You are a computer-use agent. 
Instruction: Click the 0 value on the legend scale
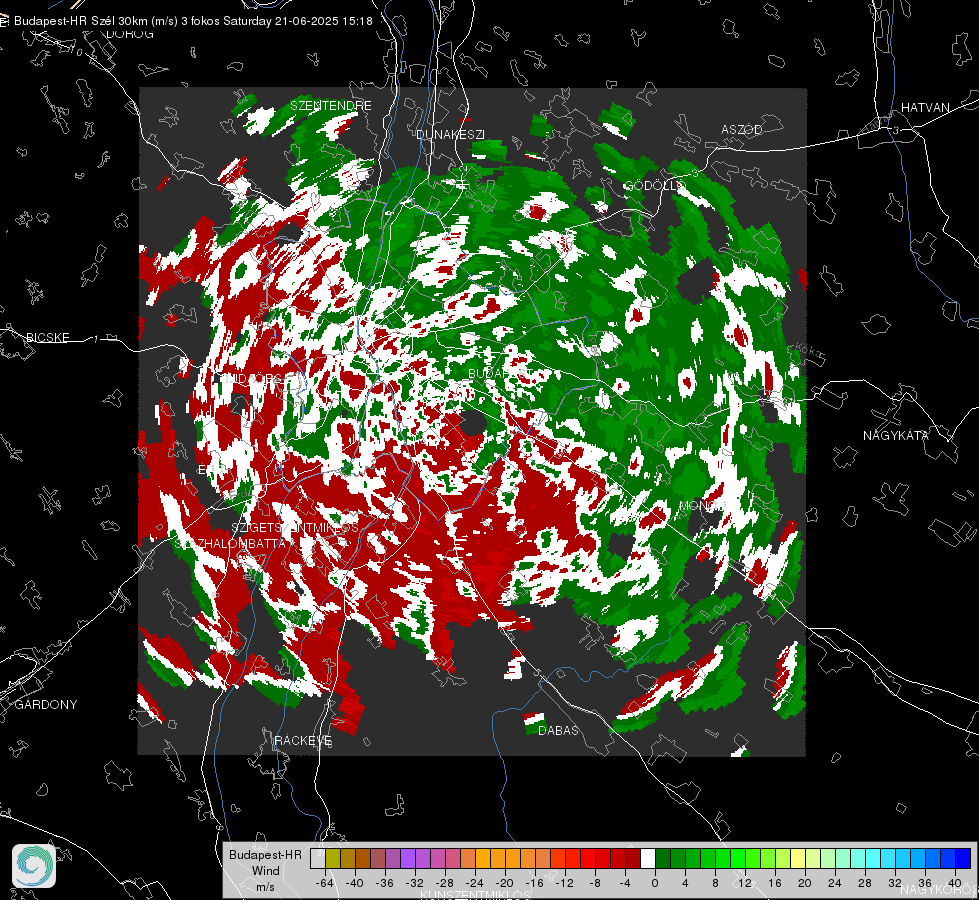click(655, 883)
